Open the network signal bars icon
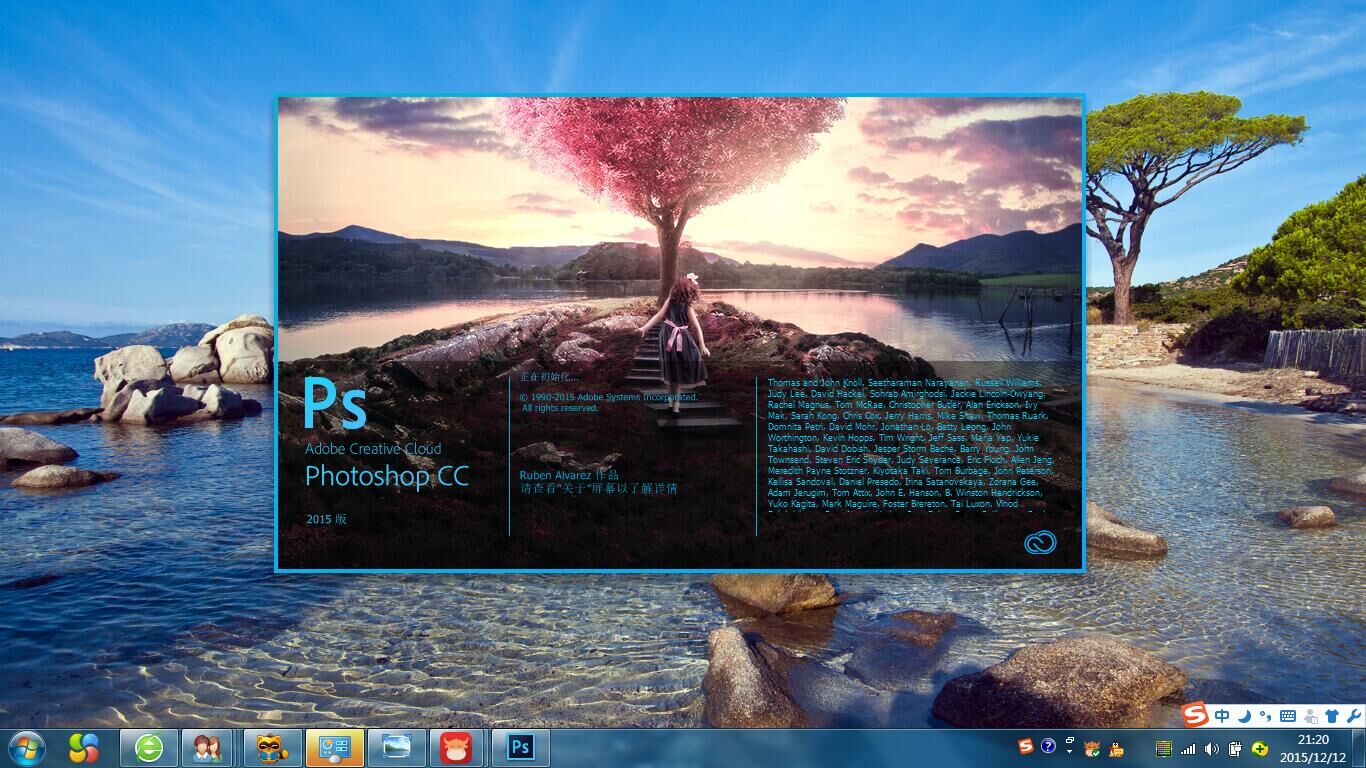 [1188, 748]
